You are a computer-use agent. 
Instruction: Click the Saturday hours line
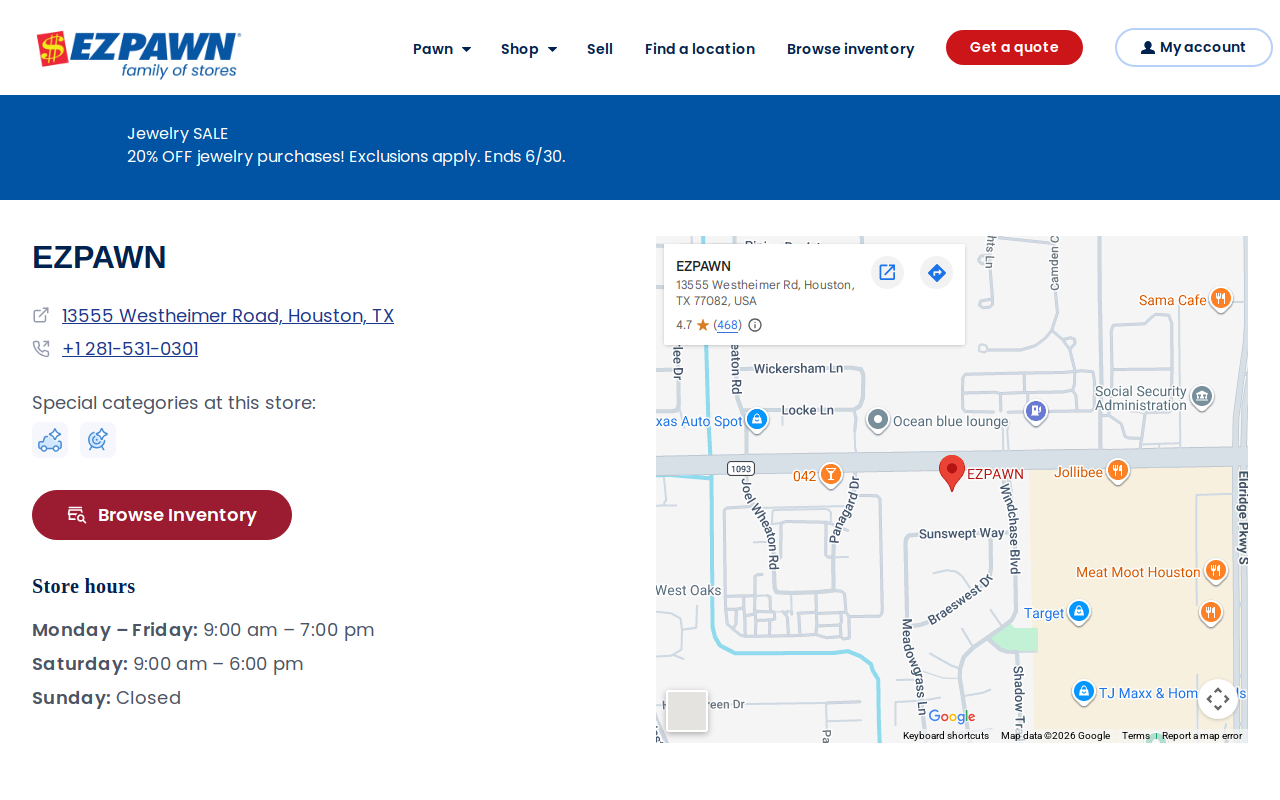168,664
